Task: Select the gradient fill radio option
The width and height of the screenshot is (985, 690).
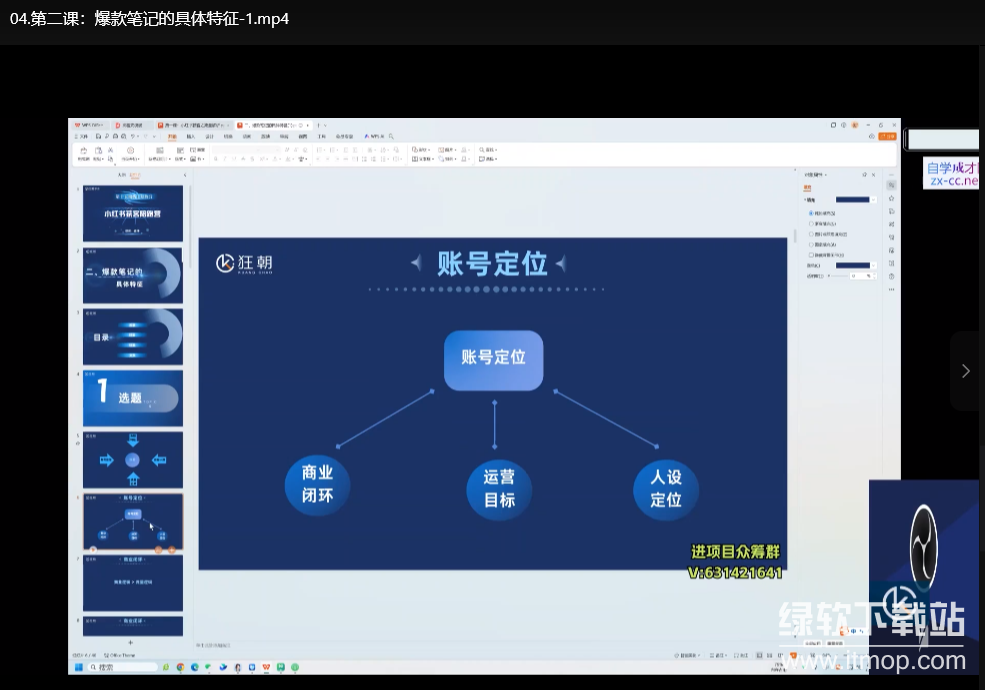Action: 810,224
